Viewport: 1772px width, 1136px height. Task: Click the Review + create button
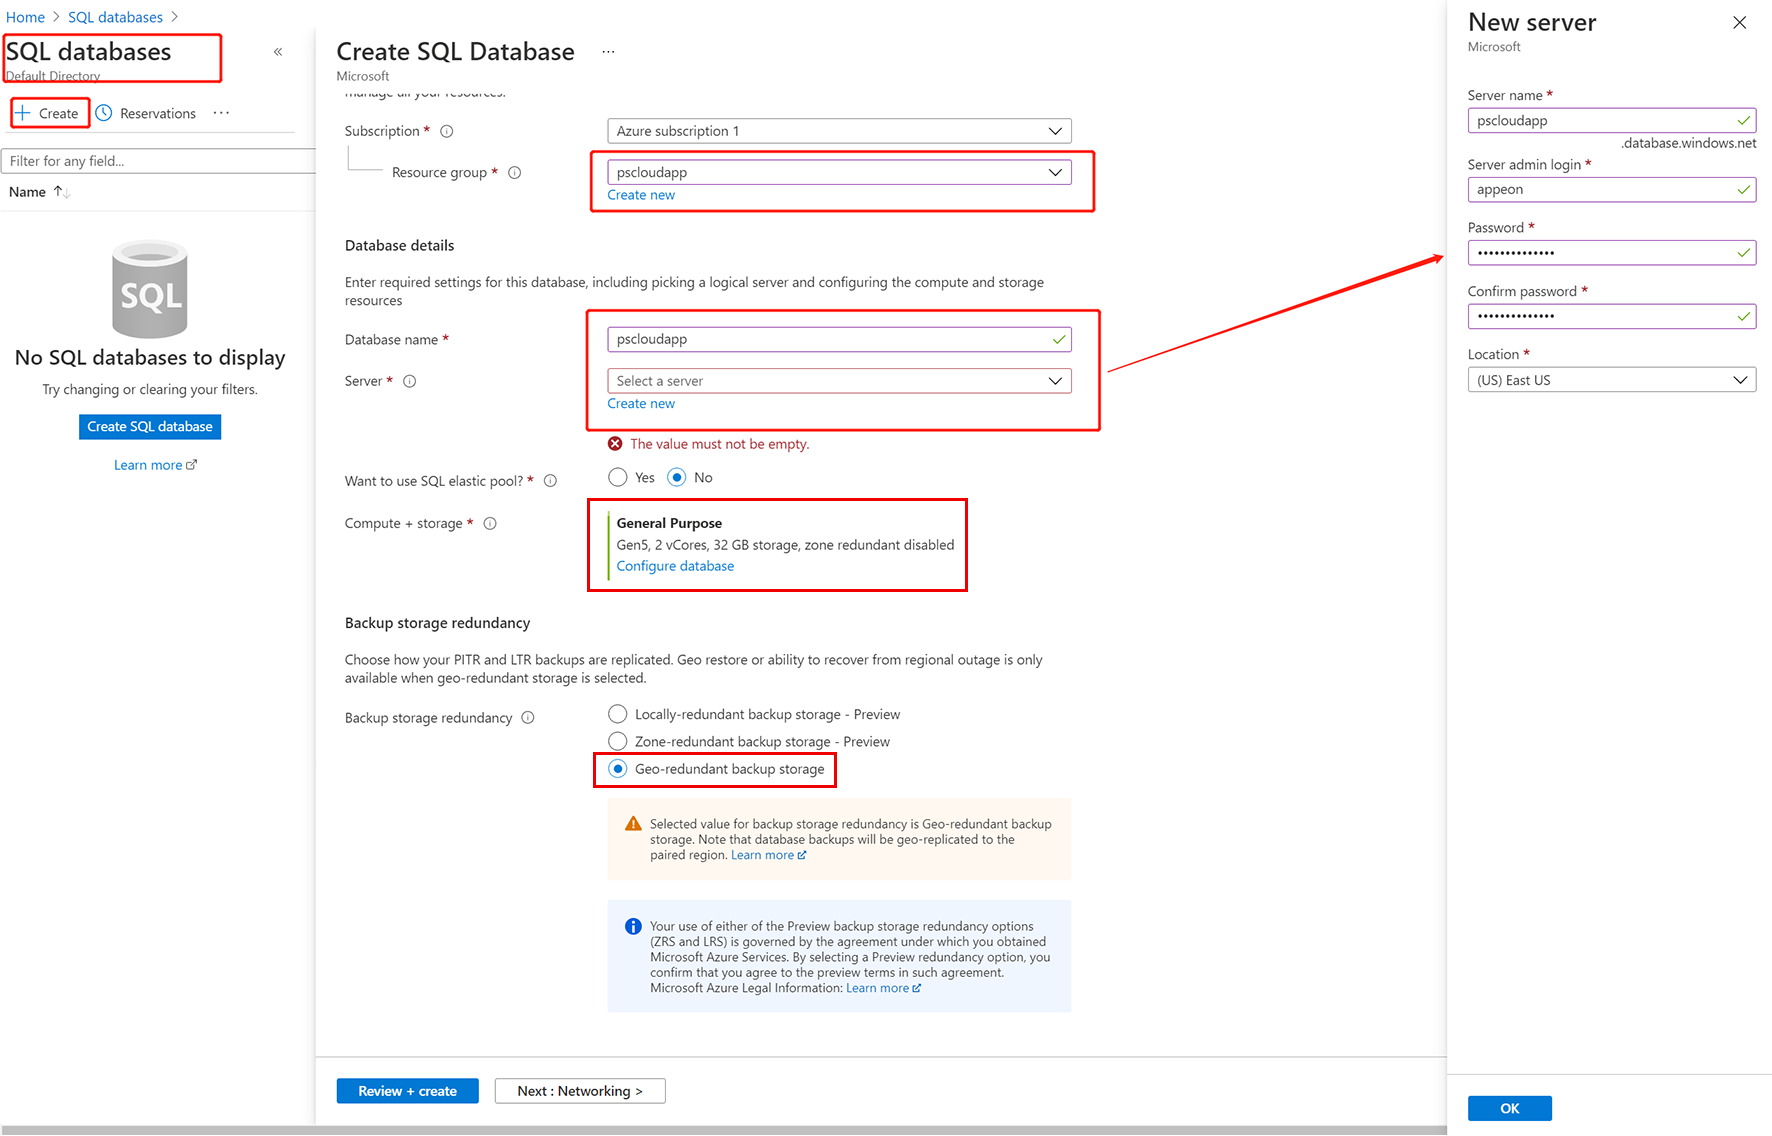(407, 1091)
